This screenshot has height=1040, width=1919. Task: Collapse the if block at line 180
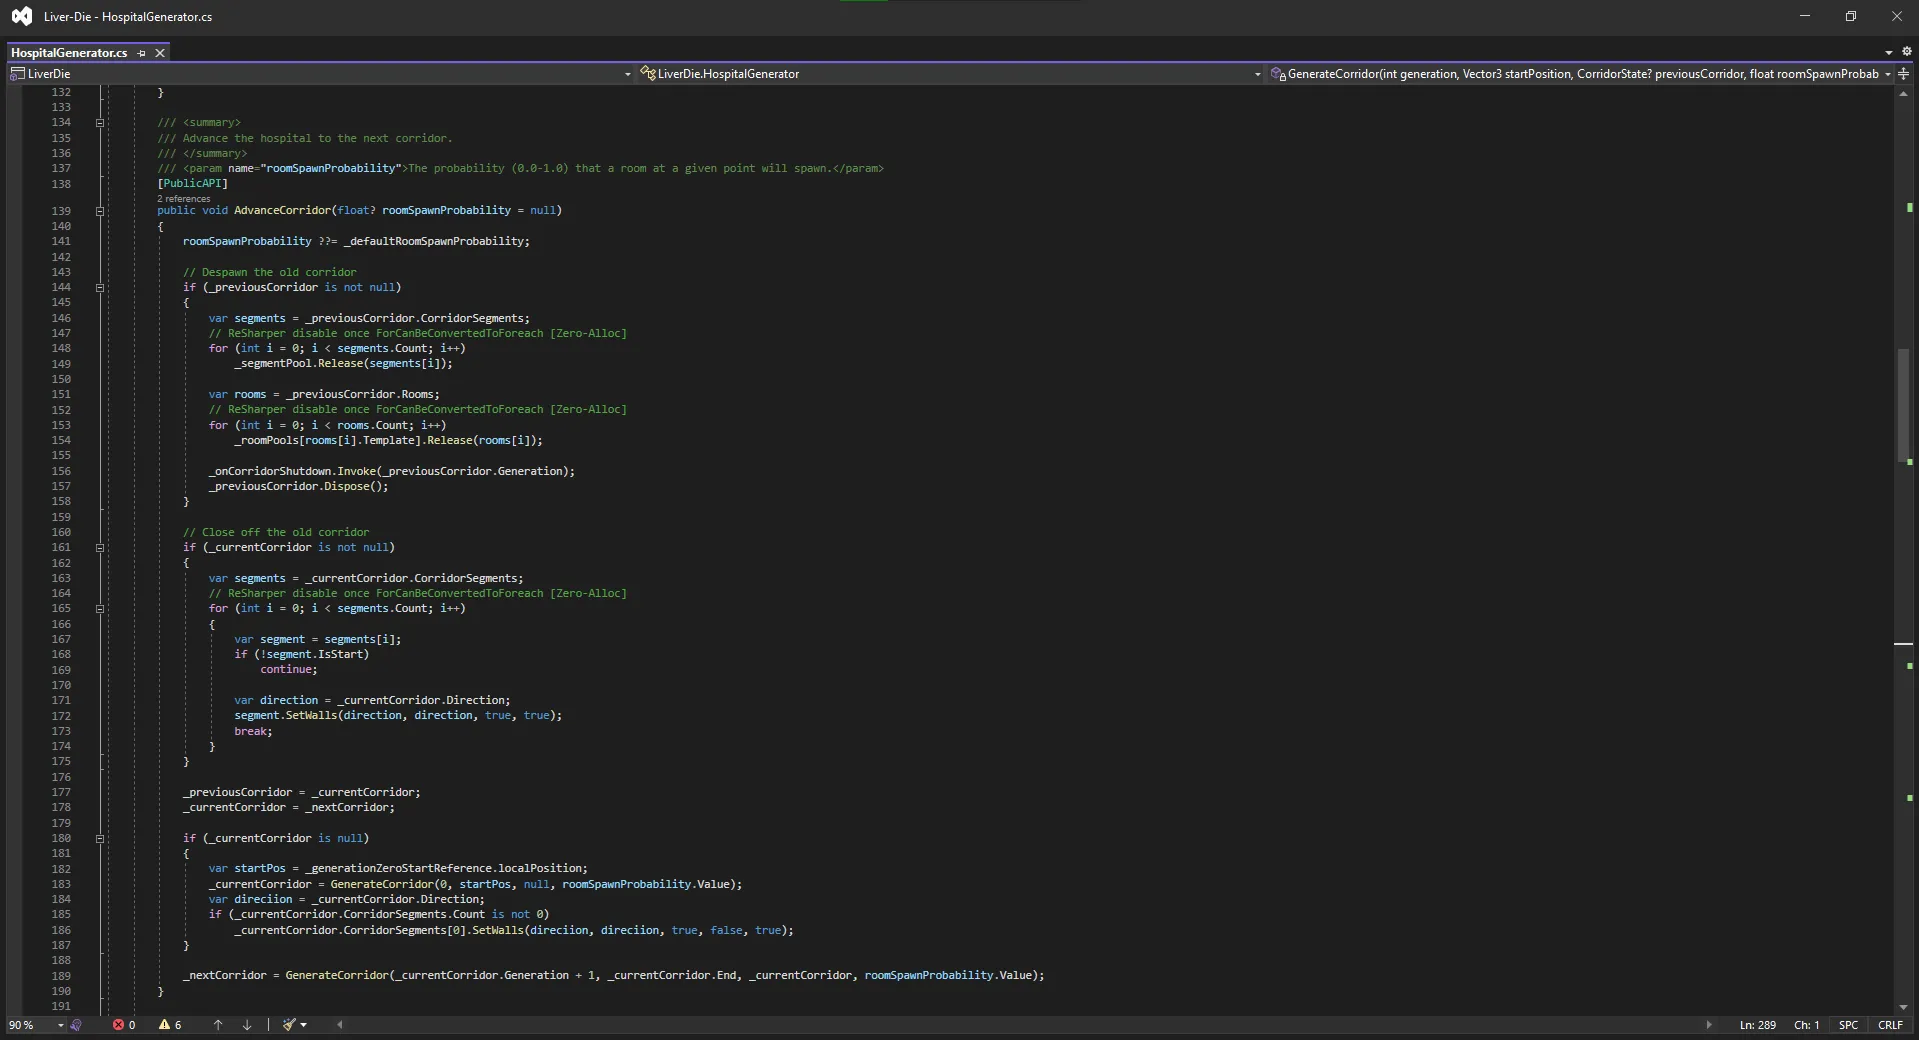pyautogui.click(x=99, y=839)
